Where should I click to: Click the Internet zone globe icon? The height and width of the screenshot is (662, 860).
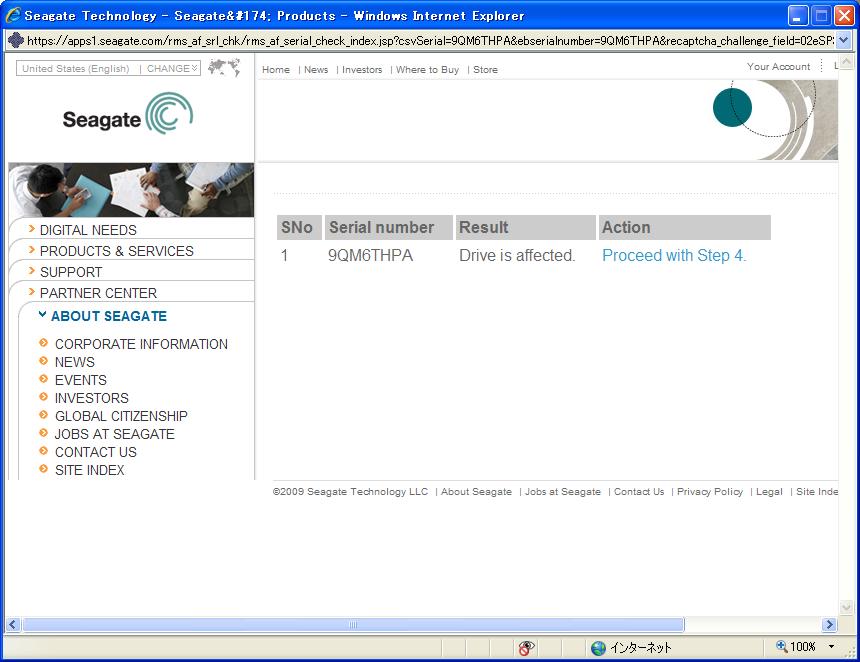(x=598, y=648)
